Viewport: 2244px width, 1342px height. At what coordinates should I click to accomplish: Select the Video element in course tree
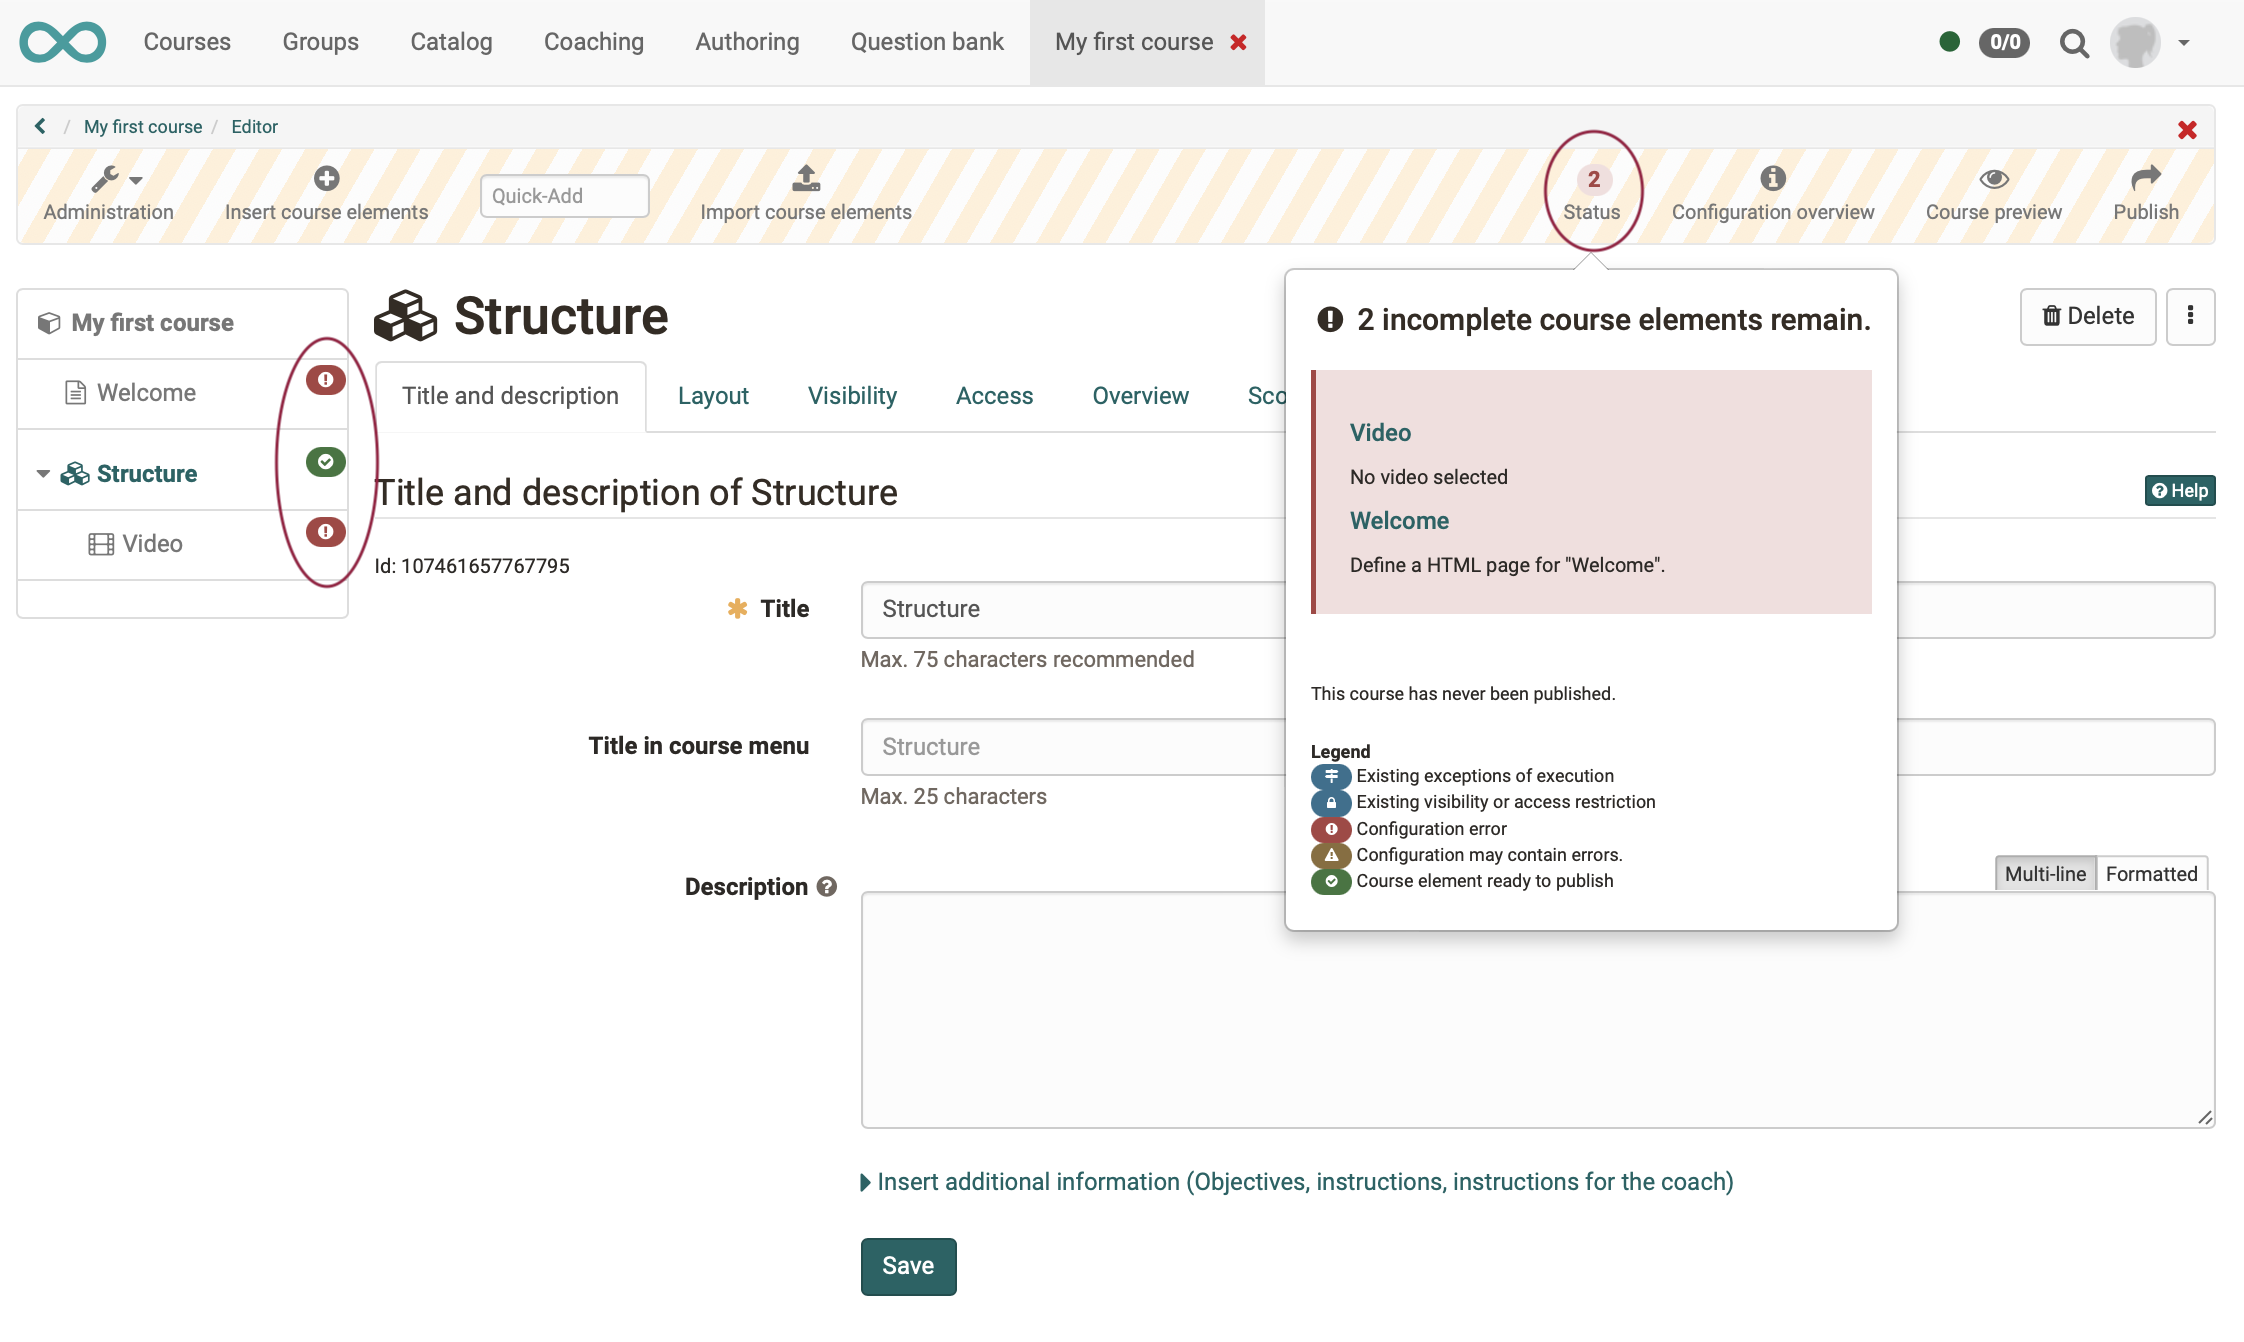pyautogui.click(x=152, y=544)
